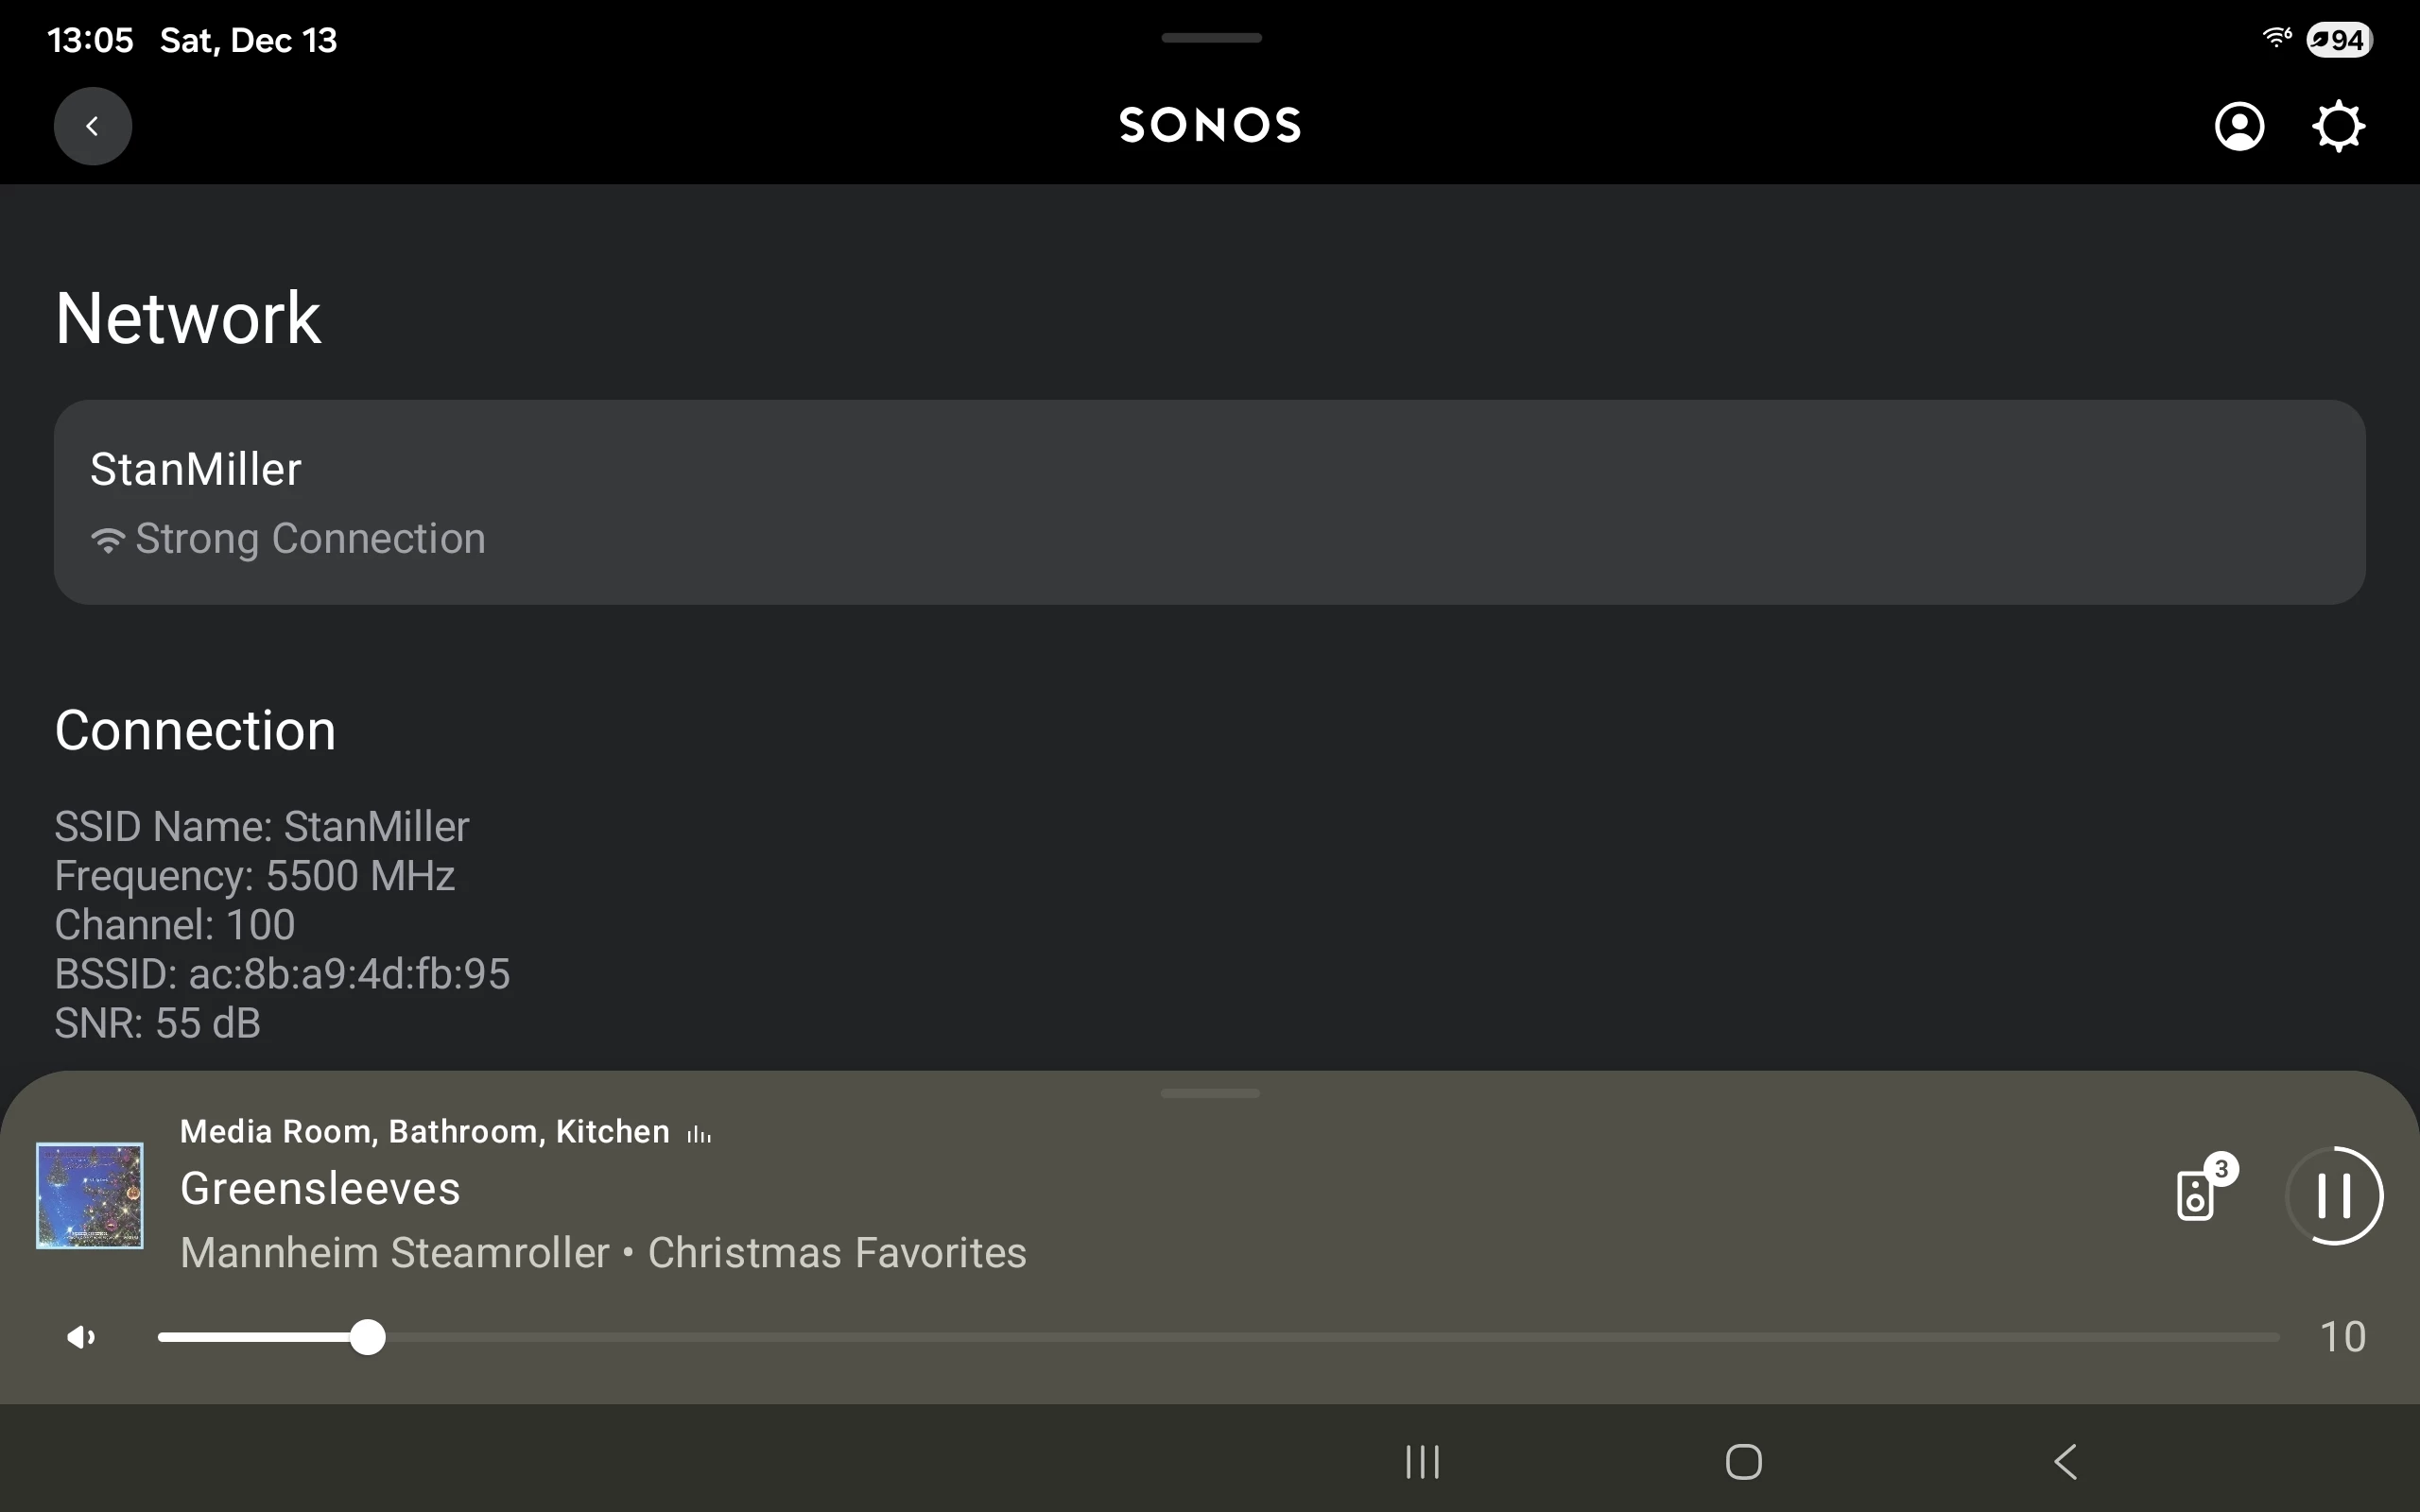Tap the Wi-Fi status bar icon
2420x1512 pixels.
coord(2276,38)
